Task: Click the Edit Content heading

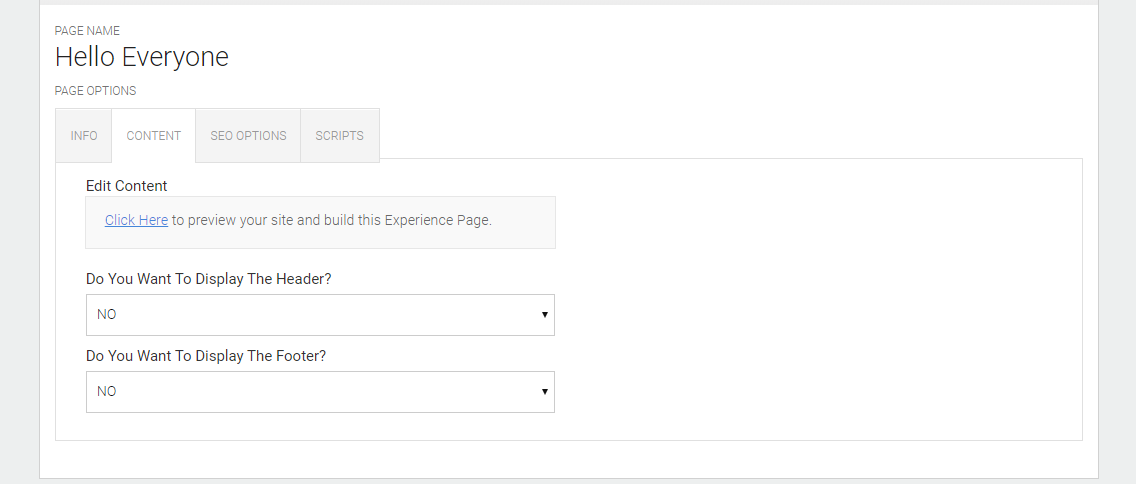Action: [127, 186]
